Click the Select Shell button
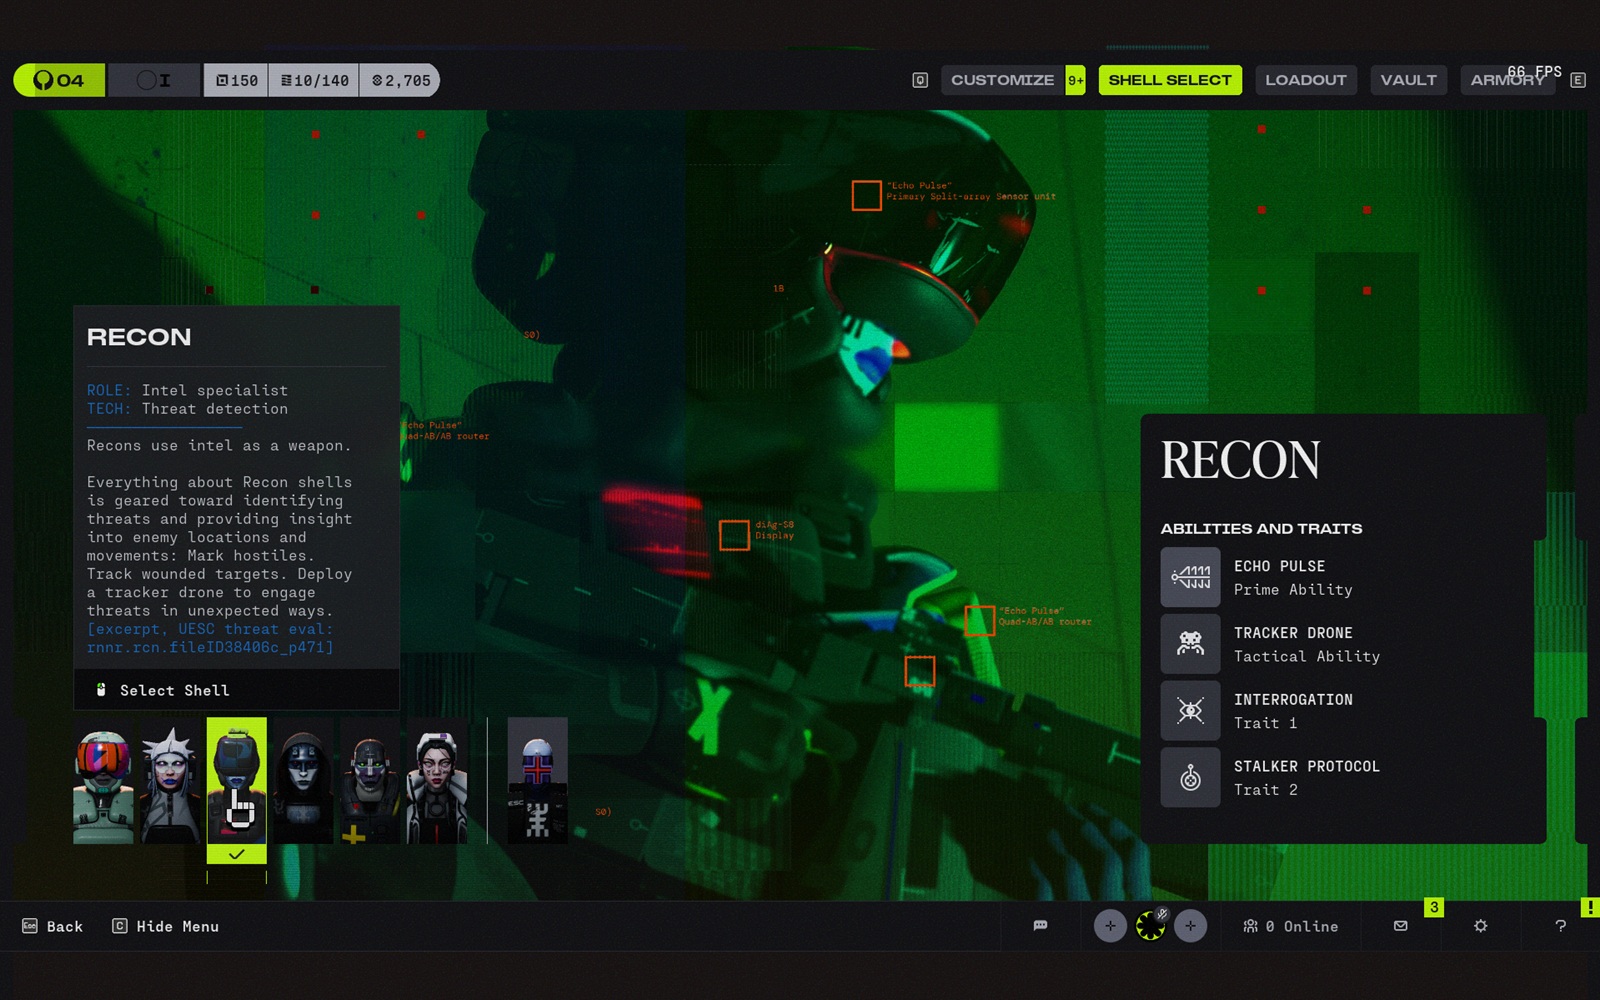The width and height of the screenshot is (1600, 1000). point(174,690)
